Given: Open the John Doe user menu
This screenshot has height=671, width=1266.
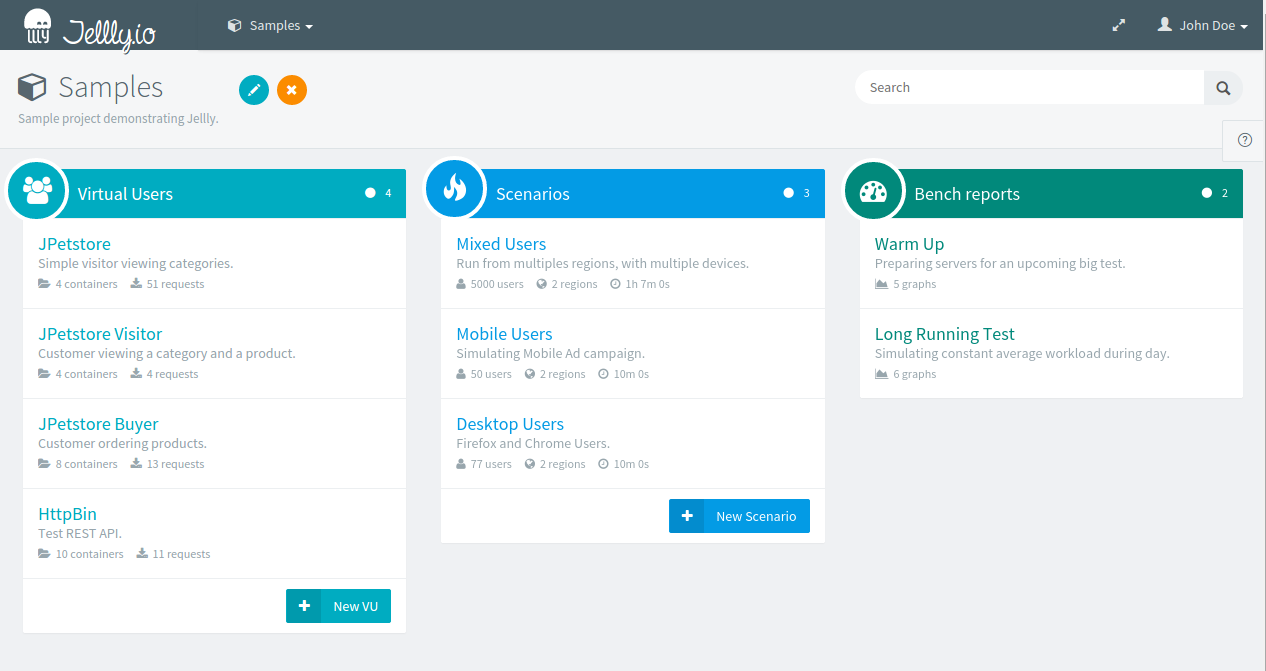Looking at the screenshot, I should (1202, 26).
